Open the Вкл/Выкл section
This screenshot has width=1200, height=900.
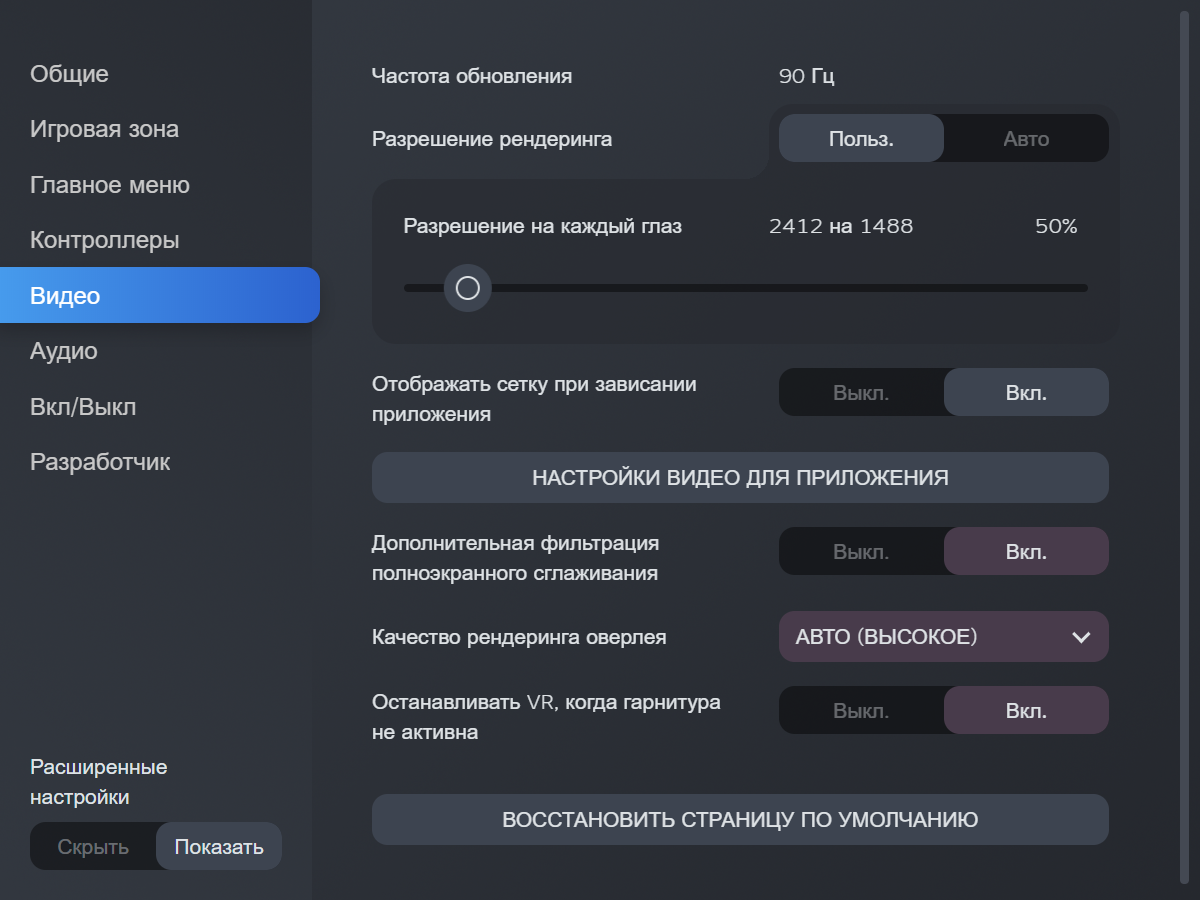[x=83, y=407]
